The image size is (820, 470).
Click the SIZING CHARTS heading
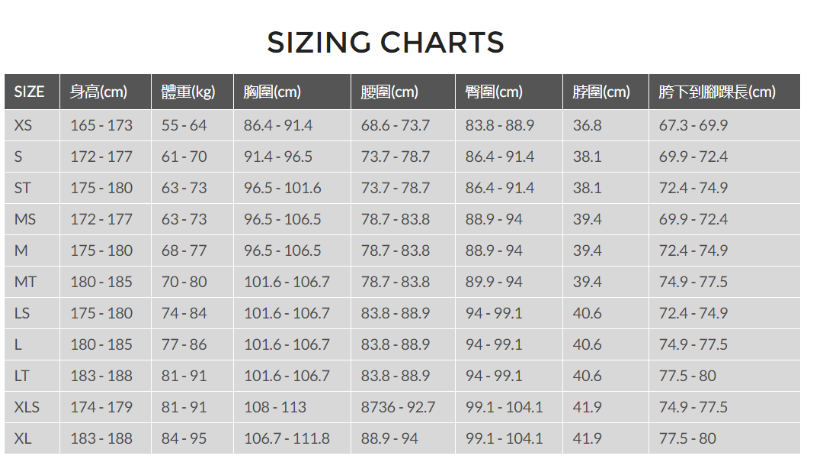[385, 42]
